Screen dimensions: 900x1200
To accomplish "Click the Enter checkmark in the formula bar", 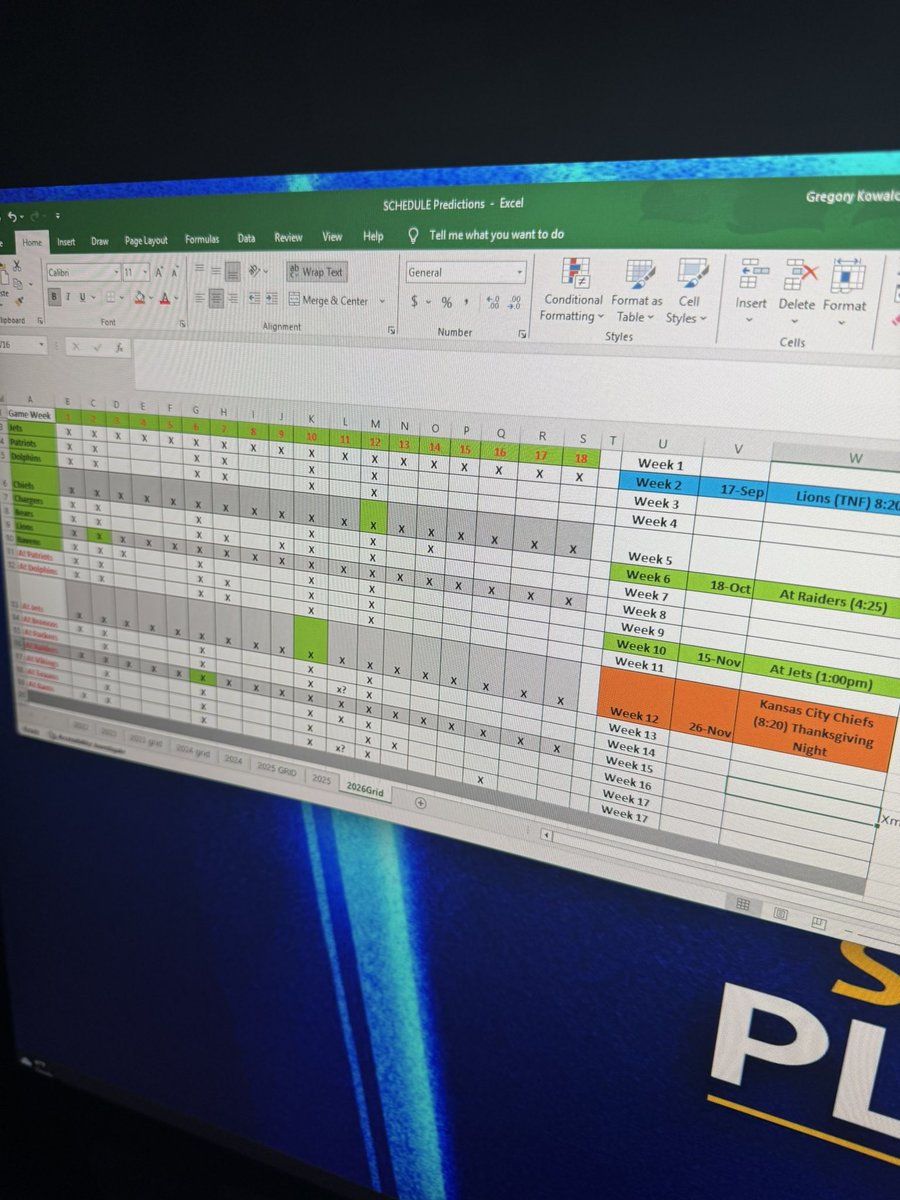I will [x=97, y=348].
